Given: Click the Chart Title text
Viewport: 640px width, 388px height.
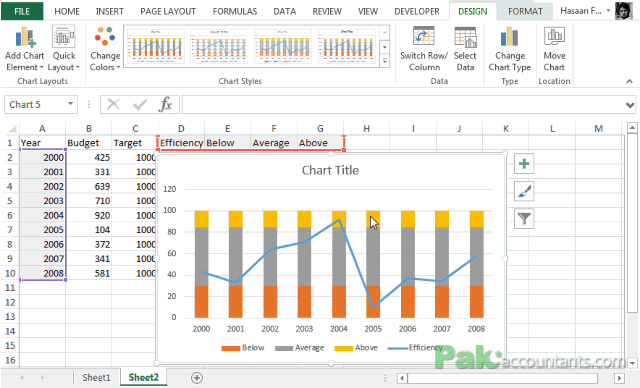Looking at the screenshot, I should click(330, 170).
